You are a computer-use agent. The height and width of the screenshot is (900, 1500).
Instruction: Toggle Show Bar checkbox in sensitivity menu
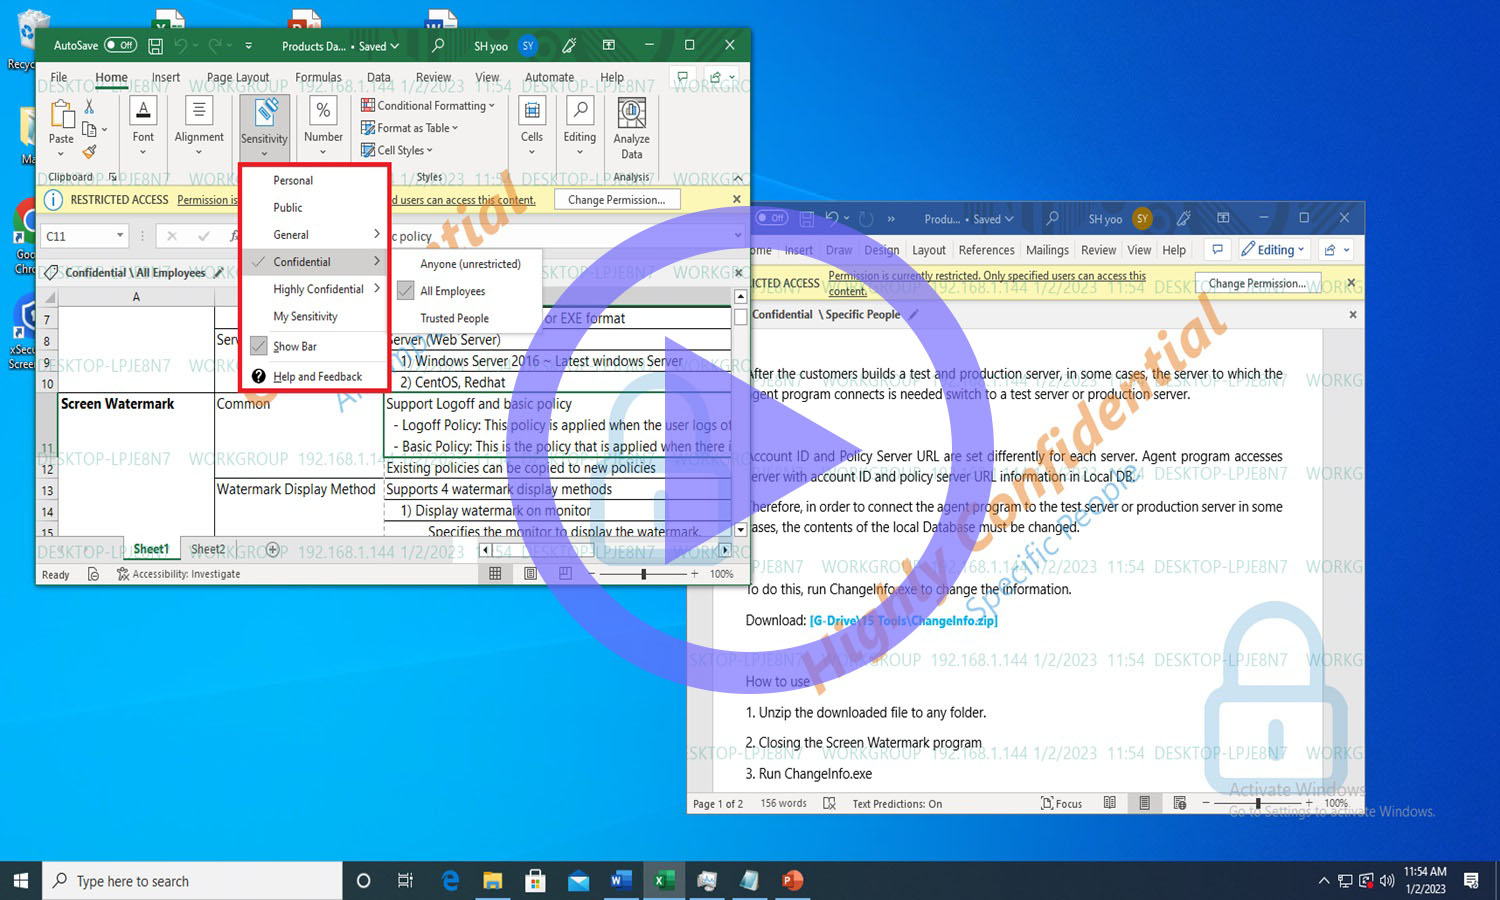click(x=260, y=346)
